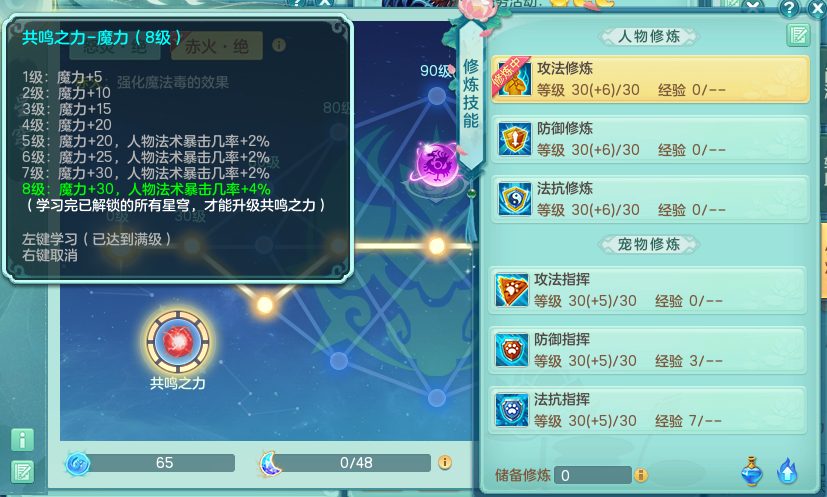Image resolution: width=827 pixels, height=497 pixels.
Task: Select the 防御修炼 shield icon
Action: click(514, 139)
